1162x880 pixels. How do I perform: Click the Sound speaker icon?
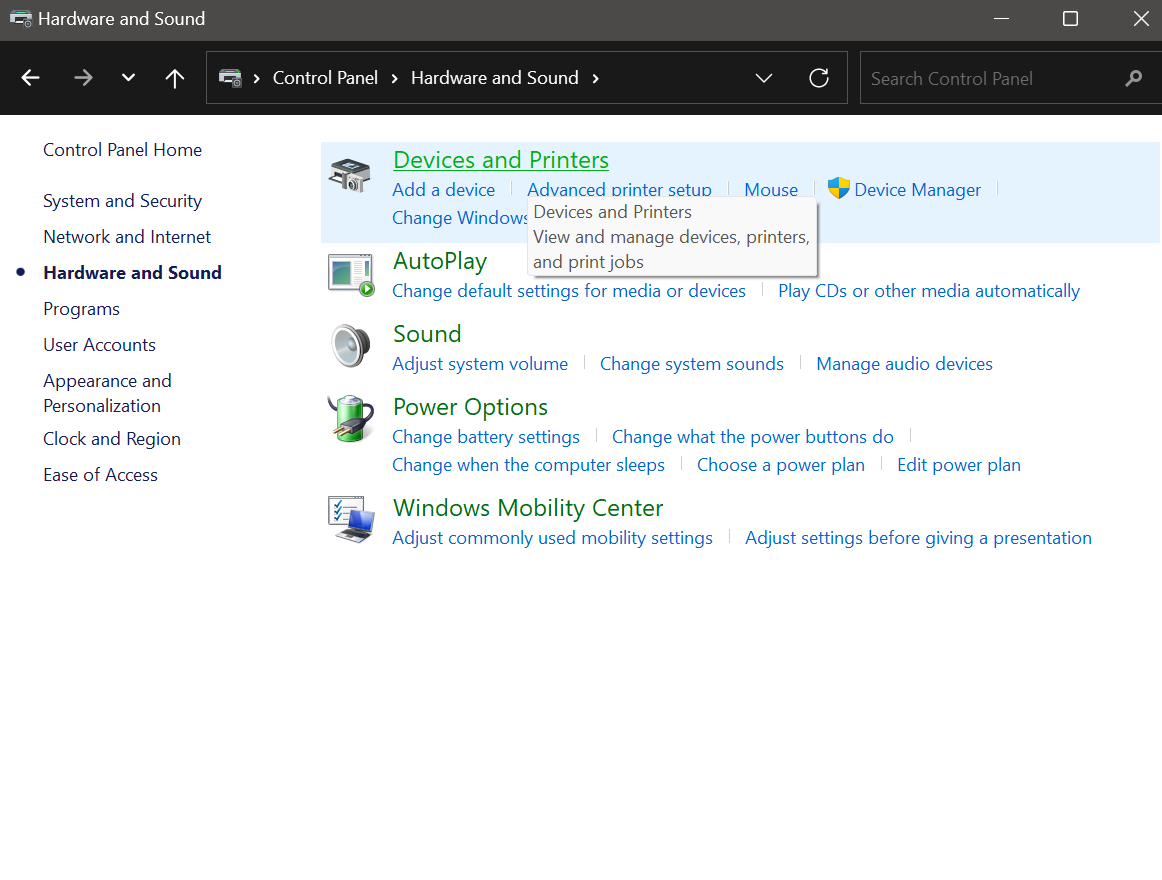351,345
